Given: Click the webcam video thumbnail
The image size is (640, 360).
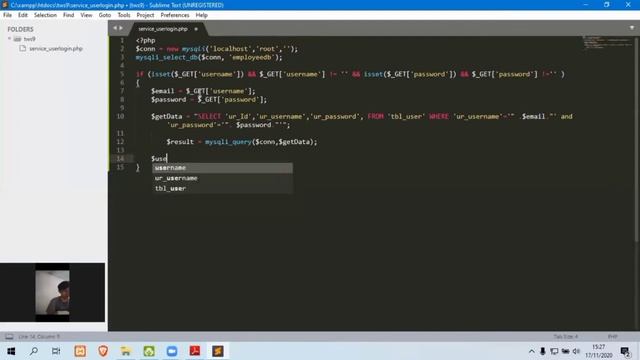Looking at the screenshot, I should (52, 293).
